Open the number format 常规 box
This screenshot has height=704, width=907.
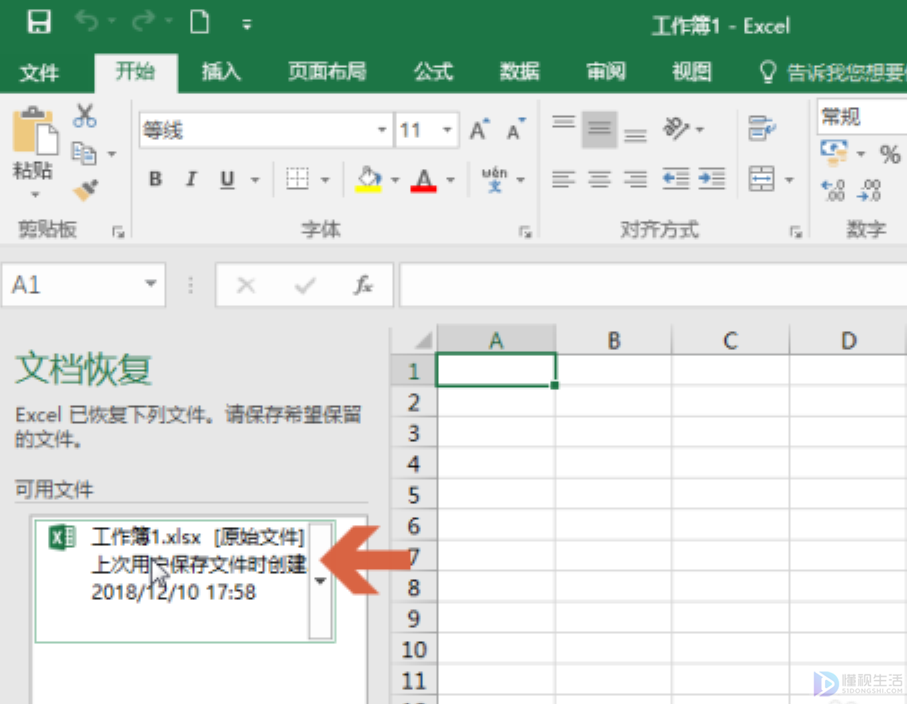[862, 116]
